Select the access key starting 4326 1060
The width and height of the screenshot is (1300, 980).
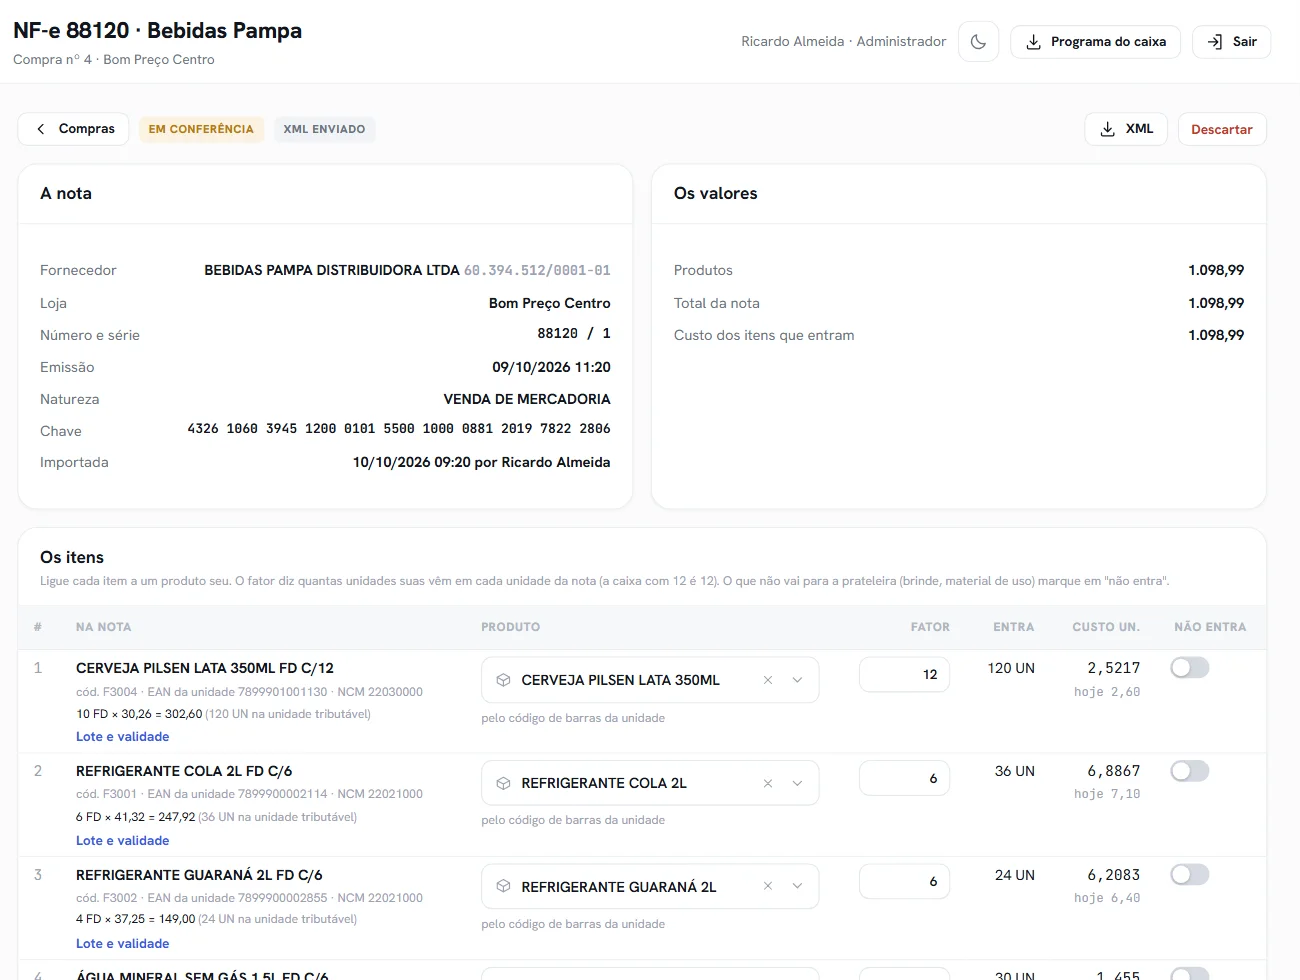(399, 429)
